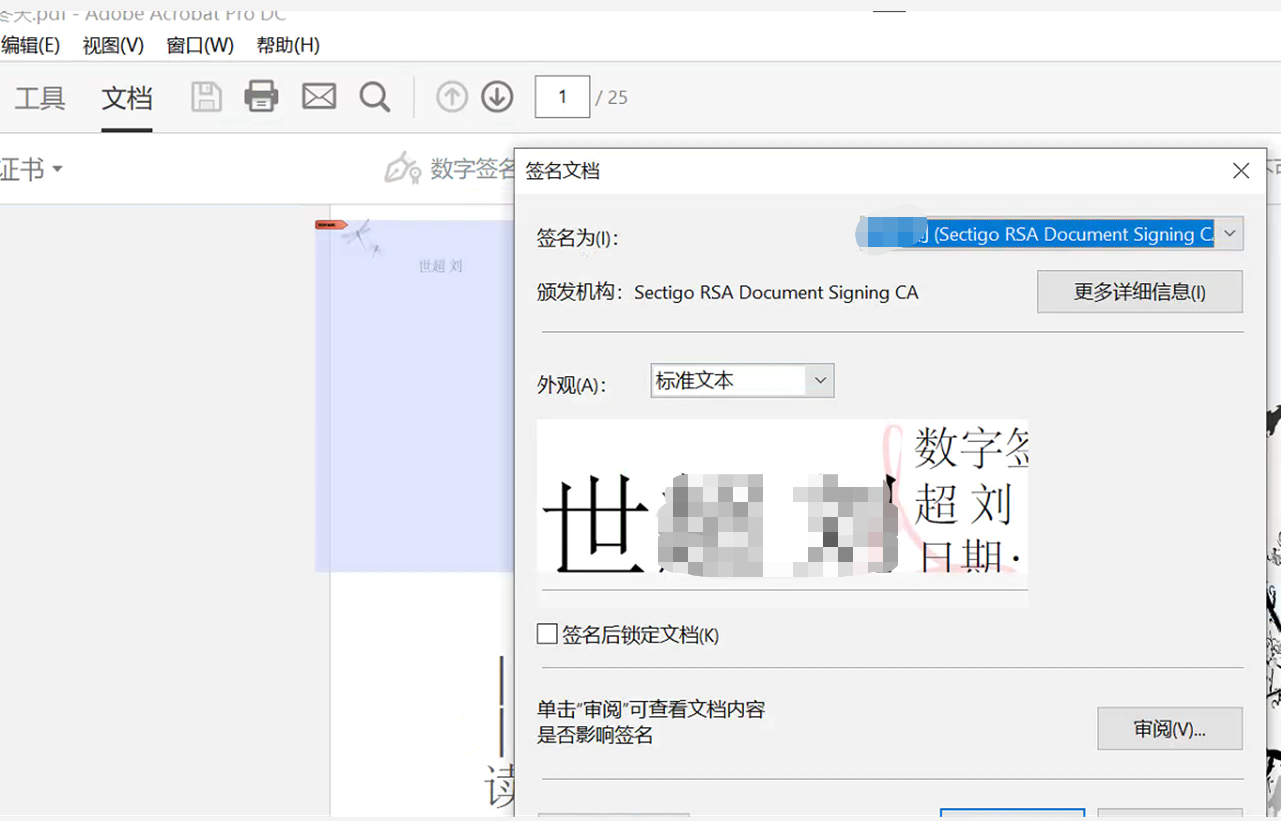Viewport: 1281px width, 821px height.
Task: Open the 帮助(H) menu
Action: (288, 45)
